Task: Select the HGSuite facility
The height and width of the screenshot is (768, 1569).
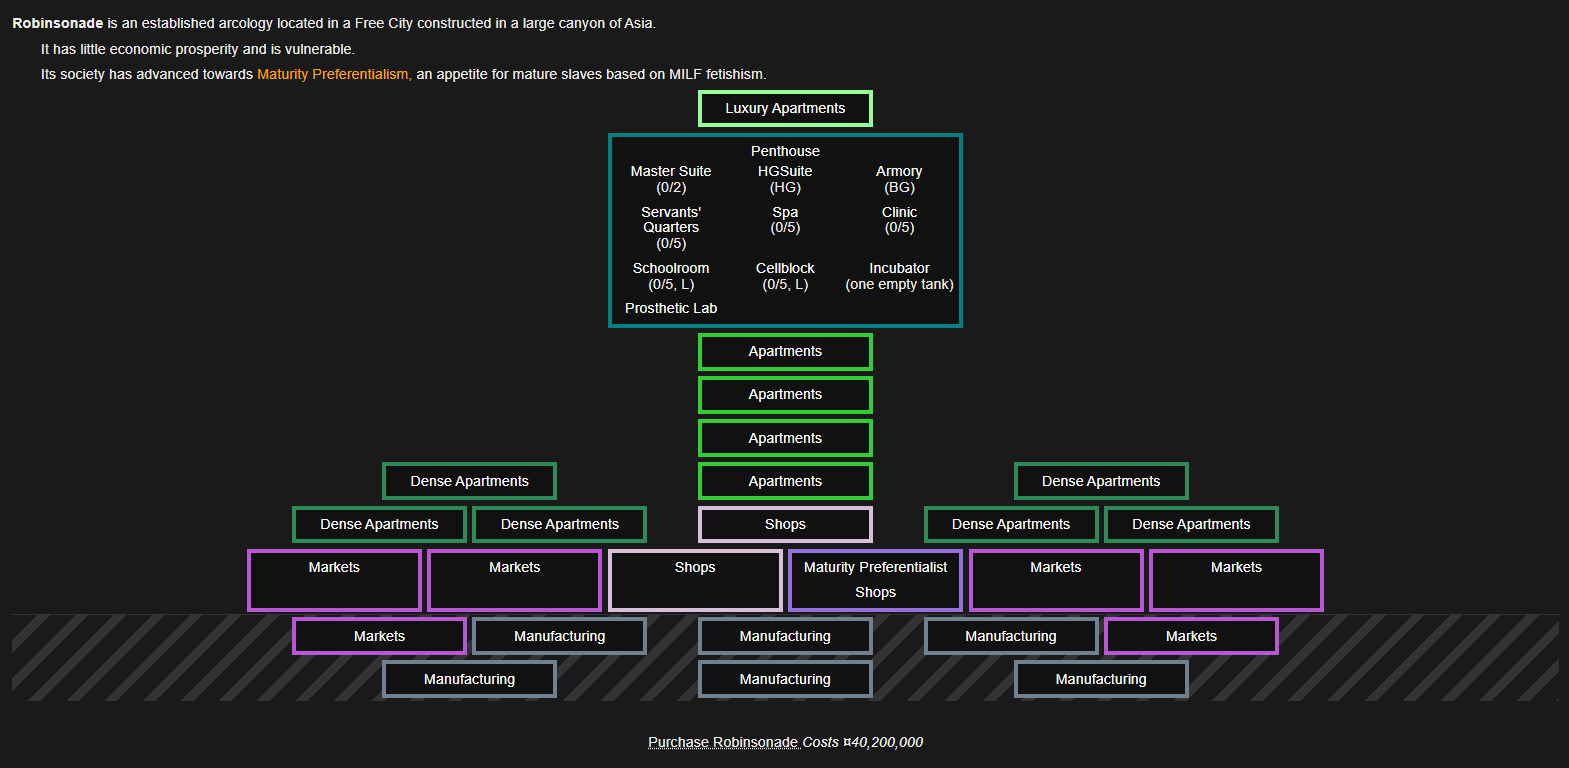Action: pos(785,171)
